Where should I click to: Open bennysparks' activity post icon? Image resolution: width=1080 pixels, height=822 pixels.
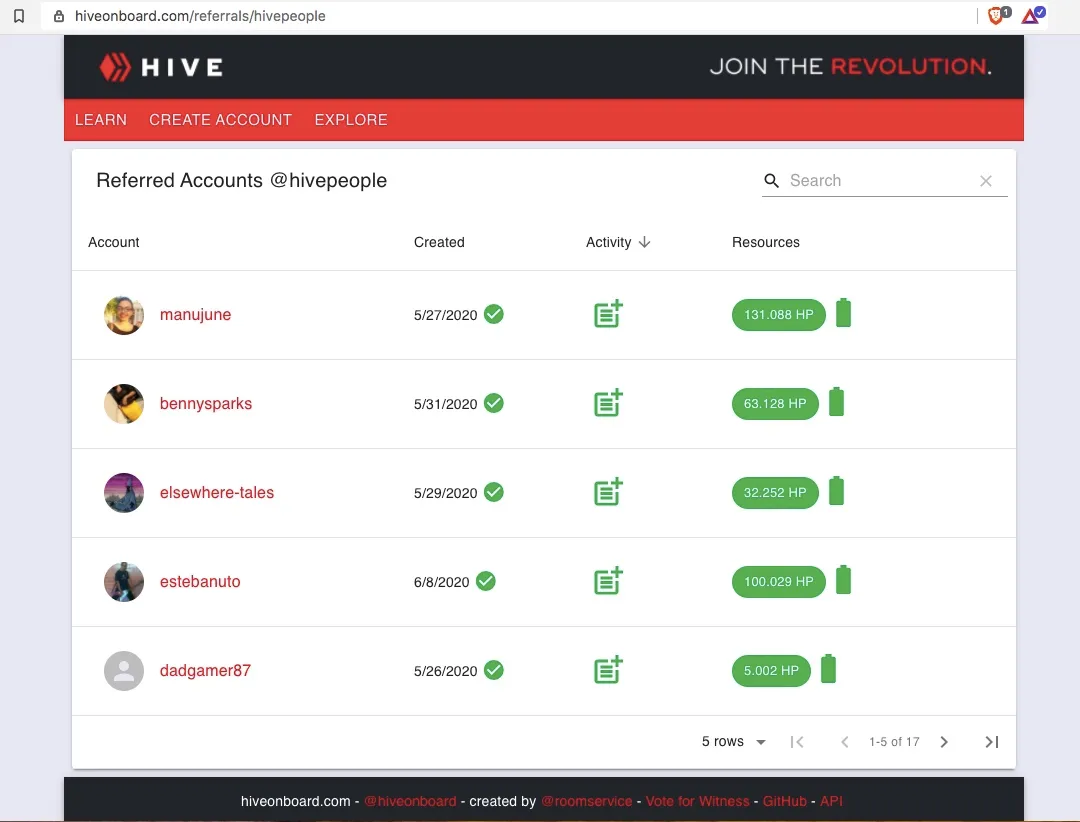coord(608,403)
